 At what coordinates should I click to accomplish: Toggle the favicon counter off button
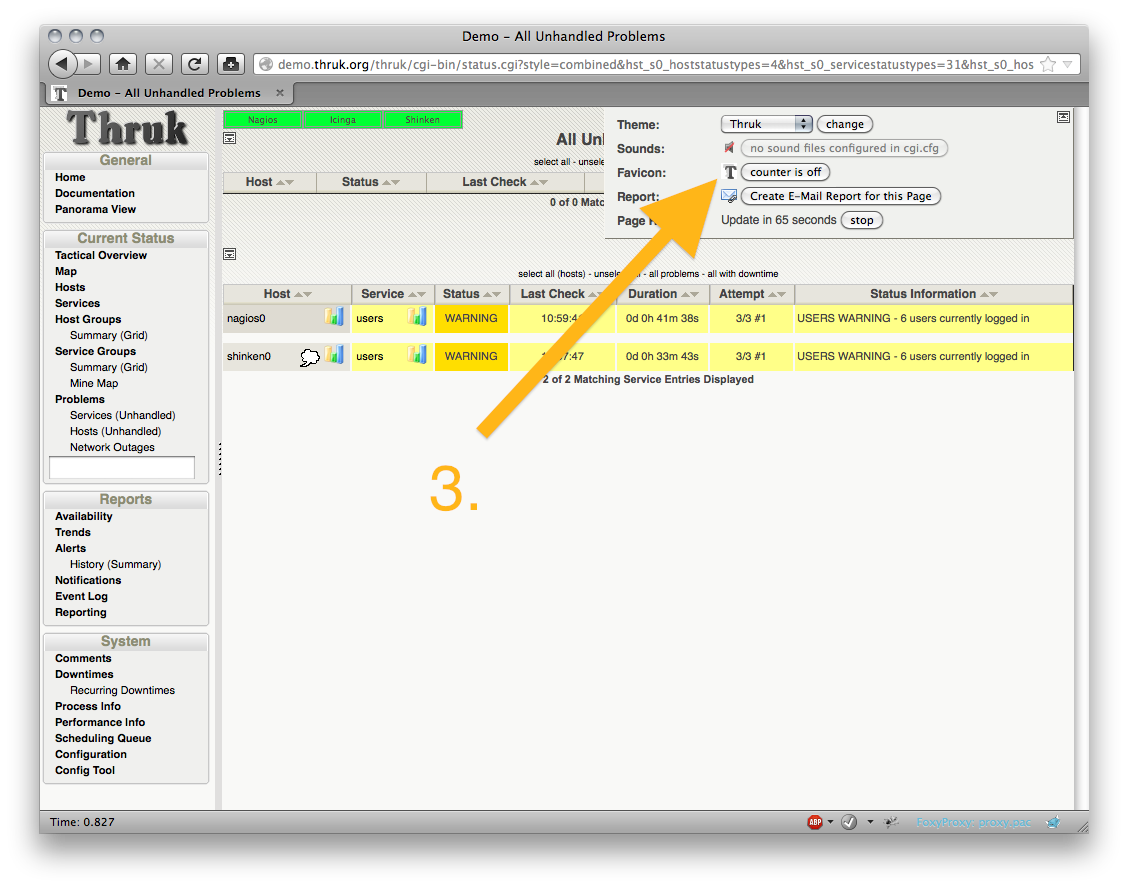[785, 172]
